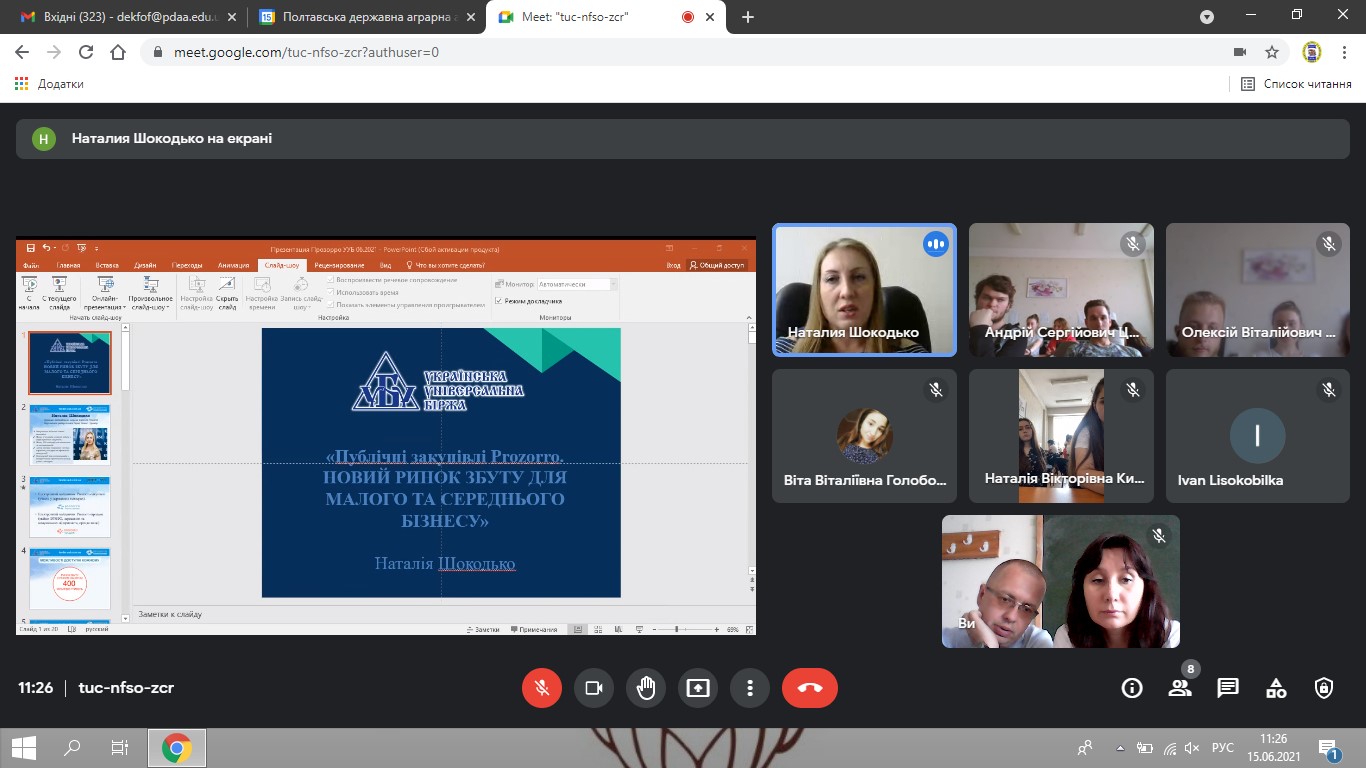Toggle 'Примечания' comments in status bar
This screenshot has height=768, width=1366.
pyautogui.click(x=534, y=630)
